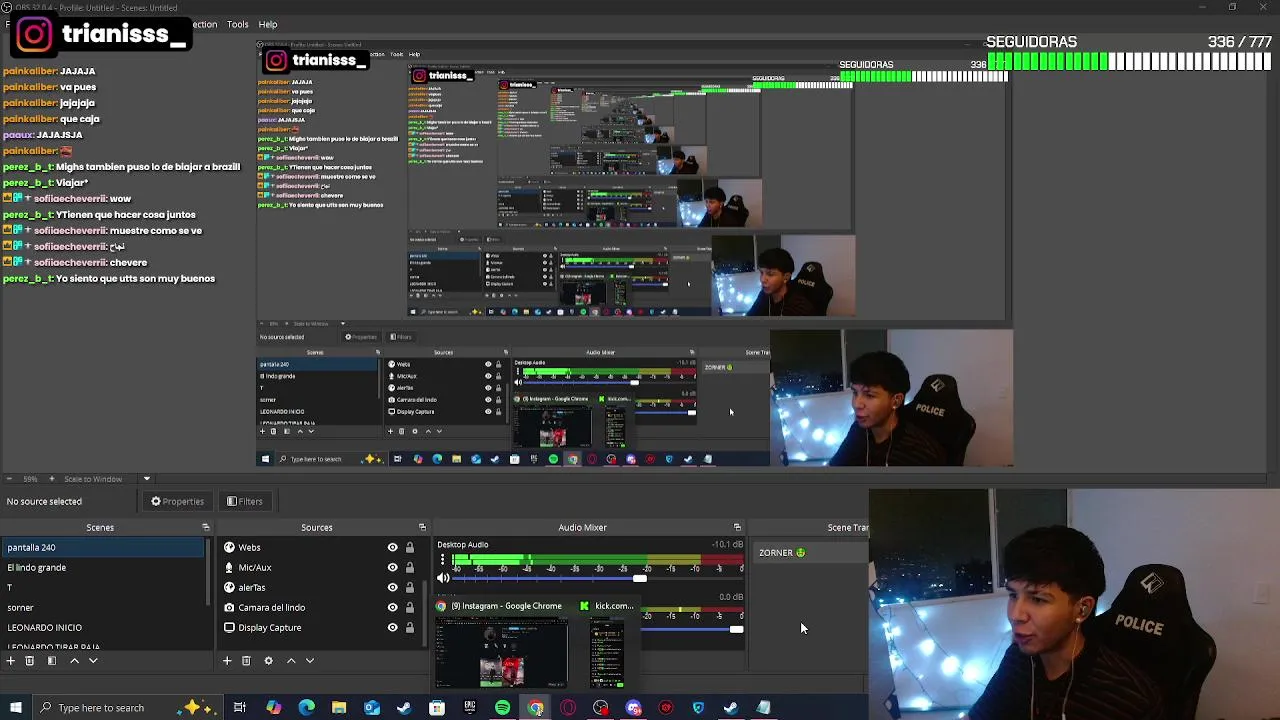1280x720 pixels.
Task: Hide the Display Capture source
Action: pos(392,627)
